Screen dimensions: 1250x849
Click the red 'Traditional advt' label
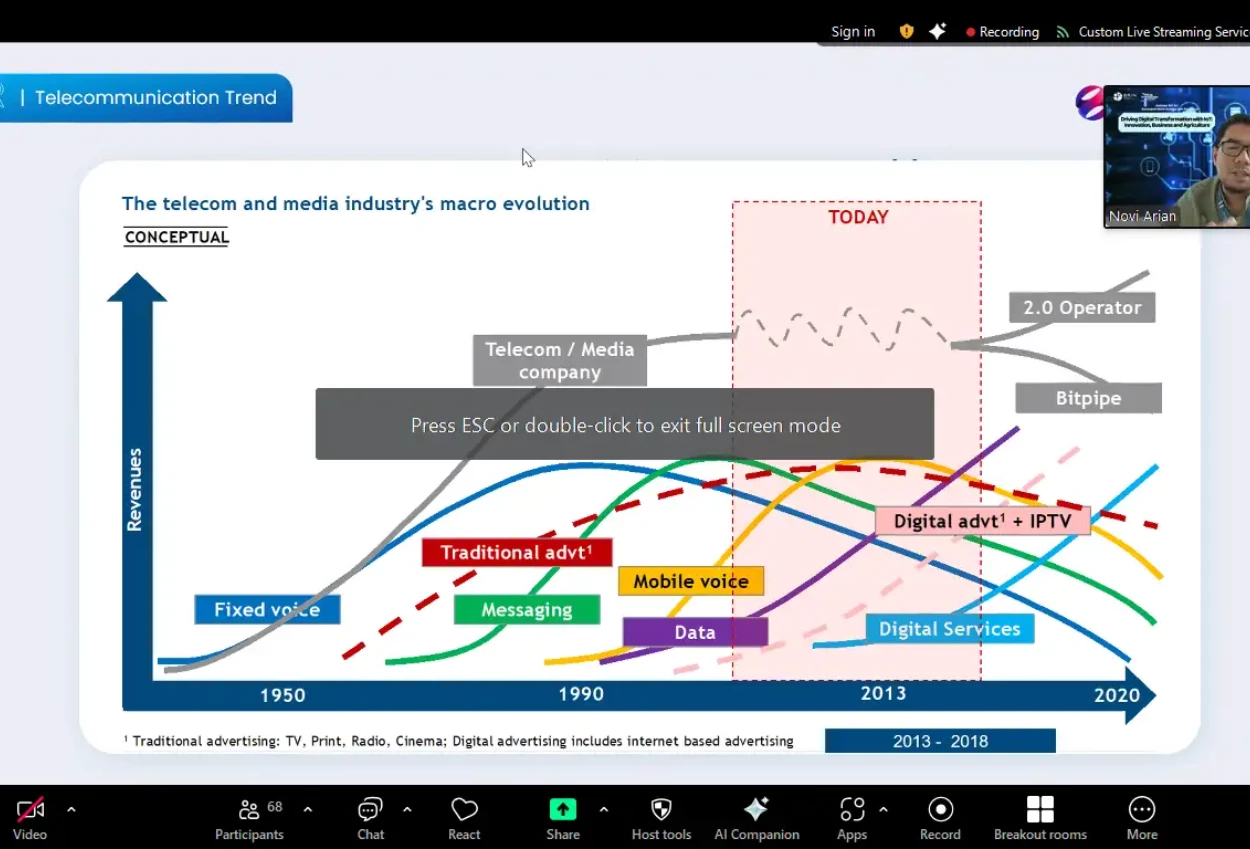click(x=517, y=552)
